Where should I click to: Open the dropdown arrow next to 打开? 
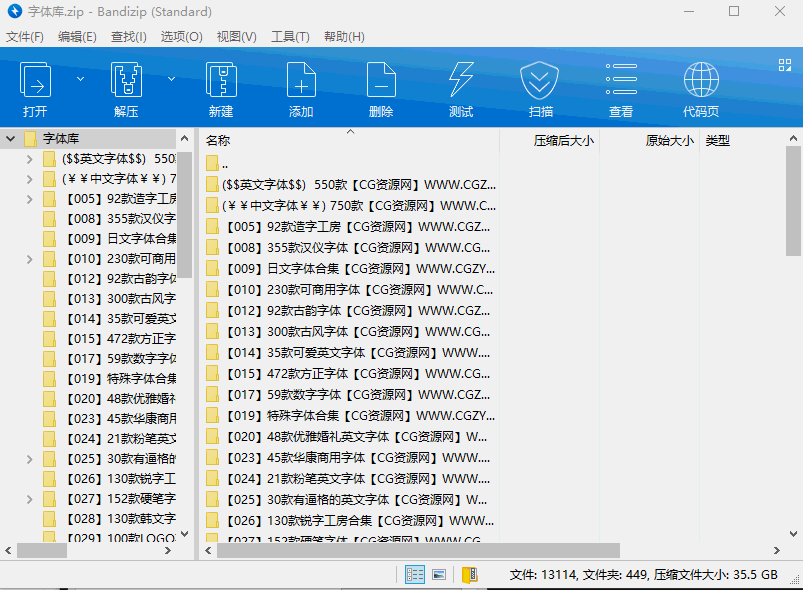(x=80, y=79)
